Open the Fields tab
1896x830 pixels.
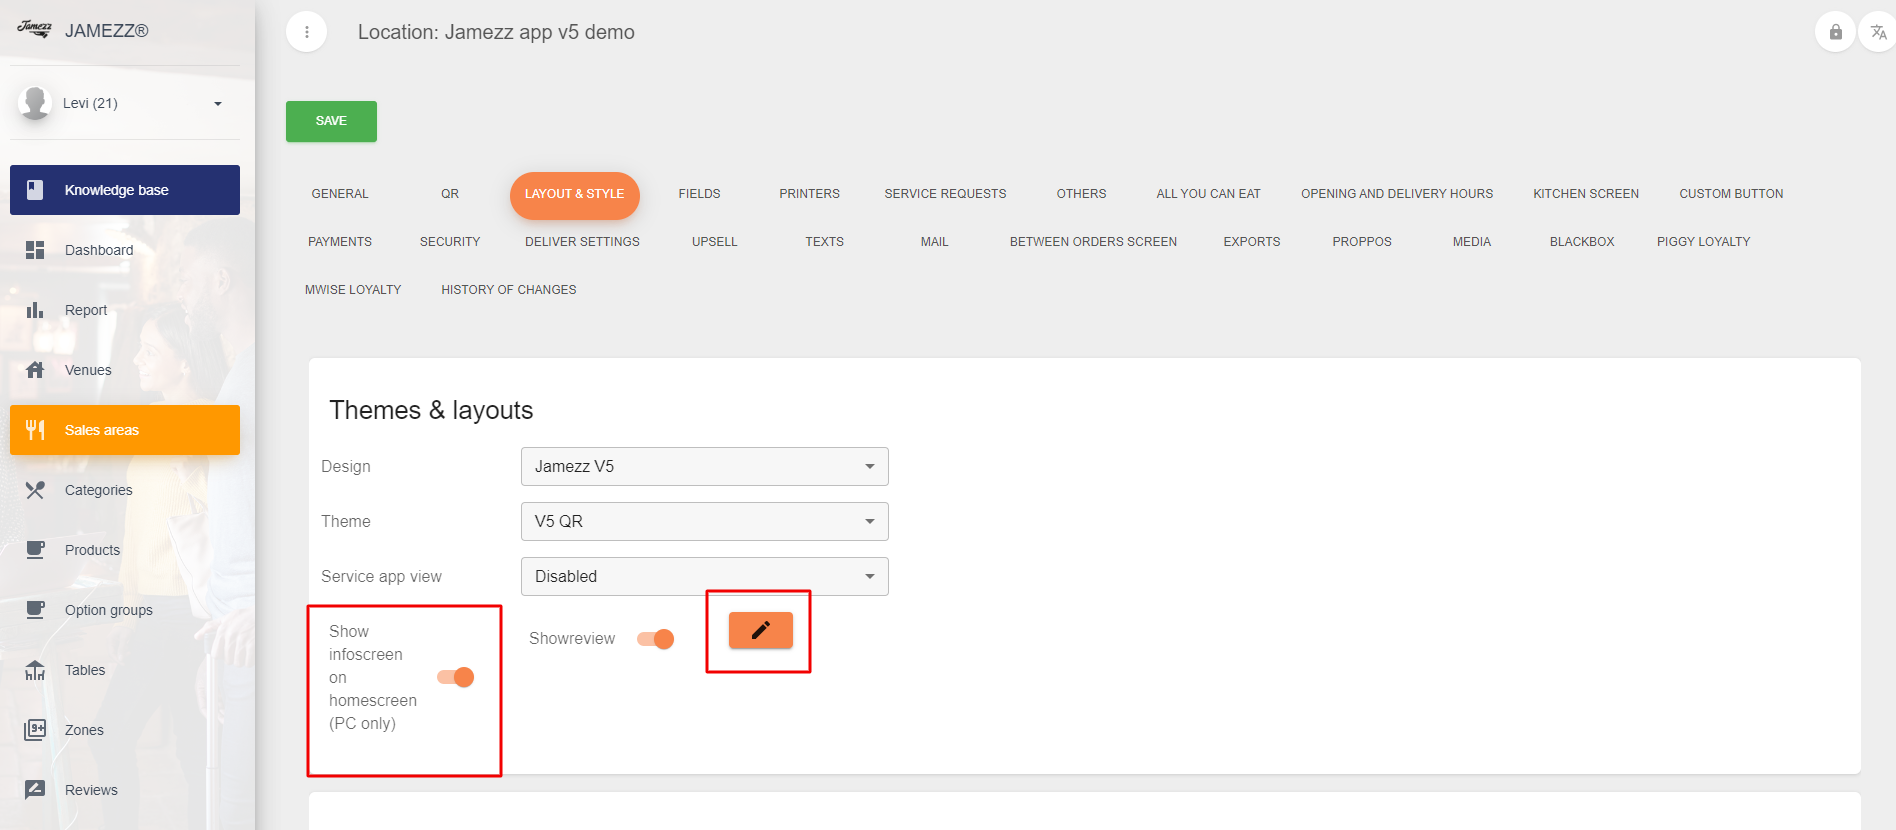coord(699,194)
